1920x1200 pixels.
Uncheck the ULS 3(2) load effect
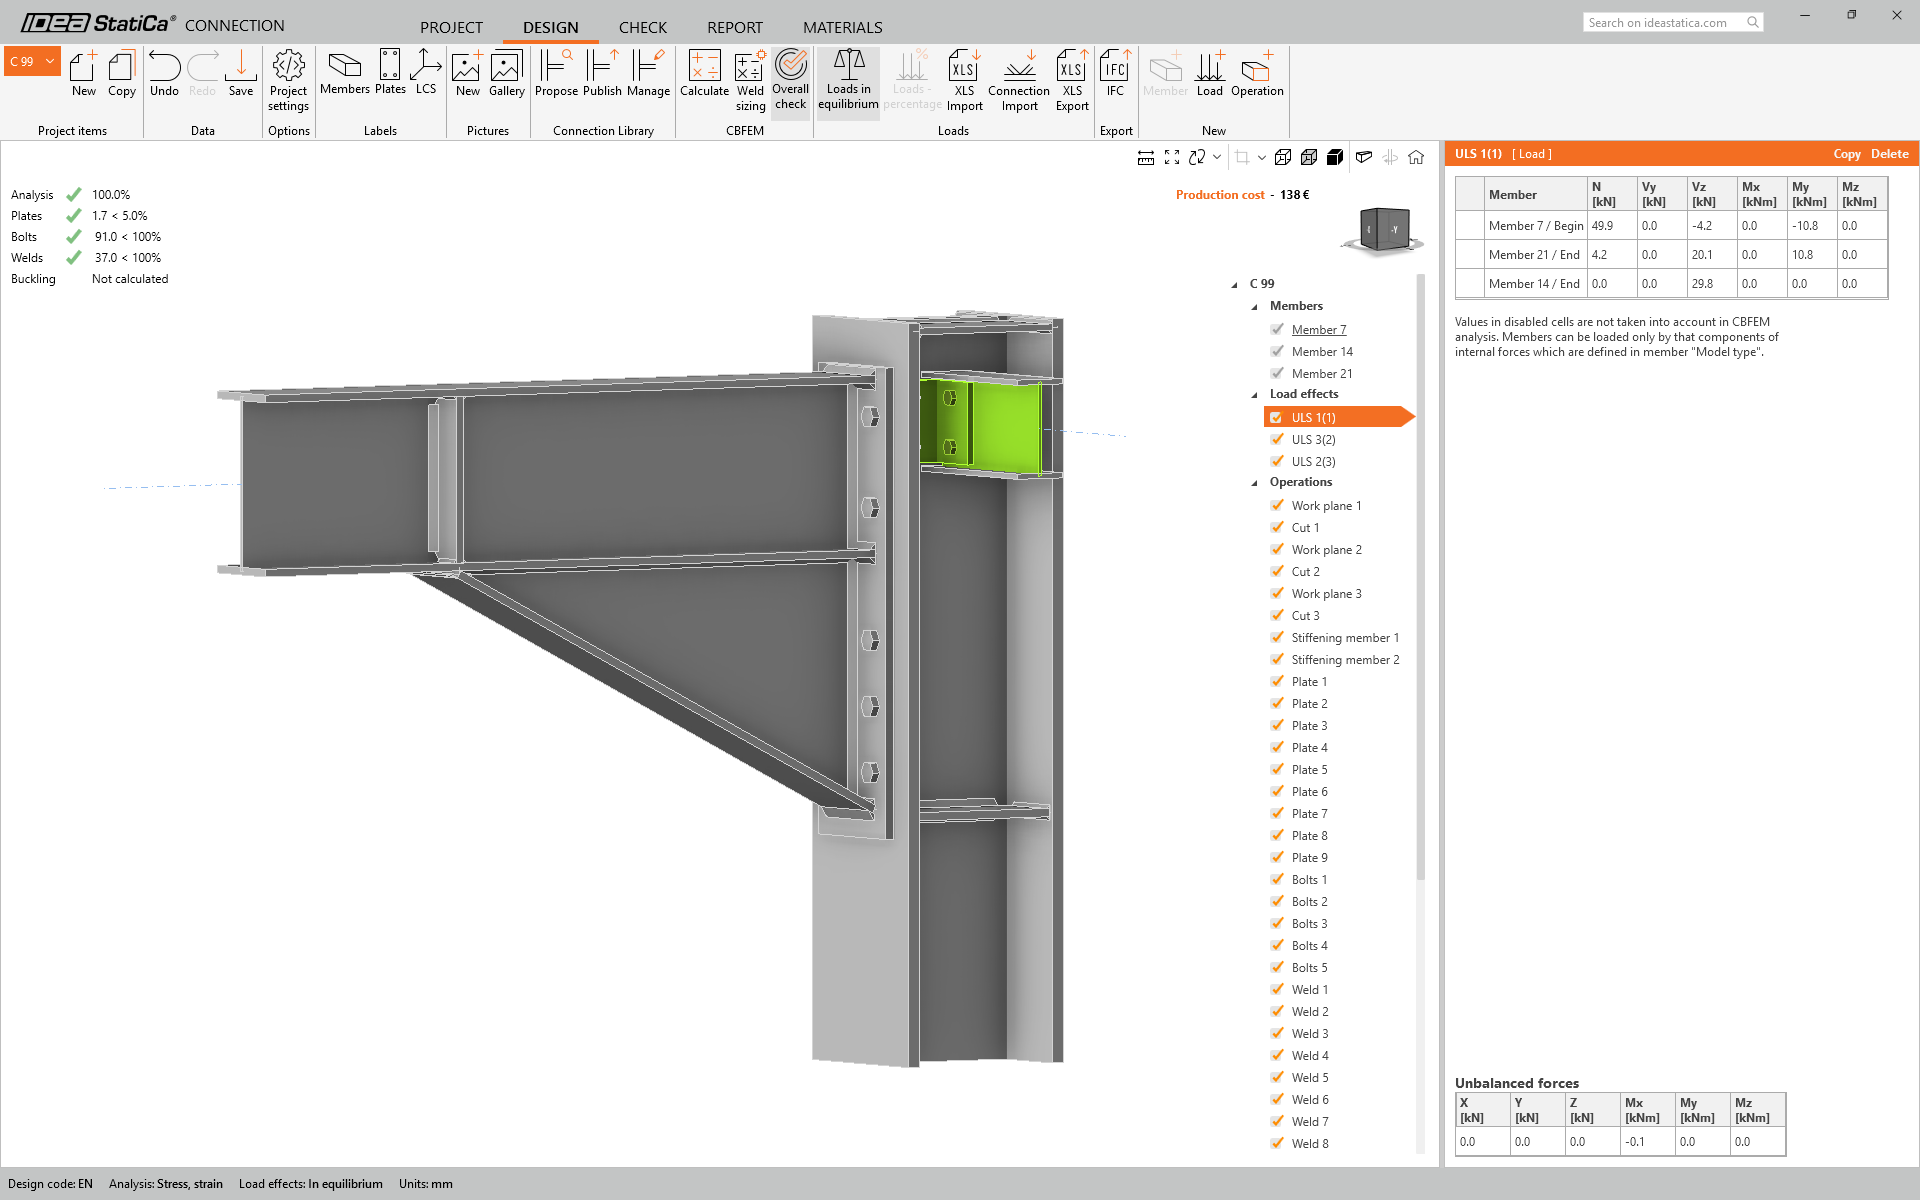(1277, 439)
